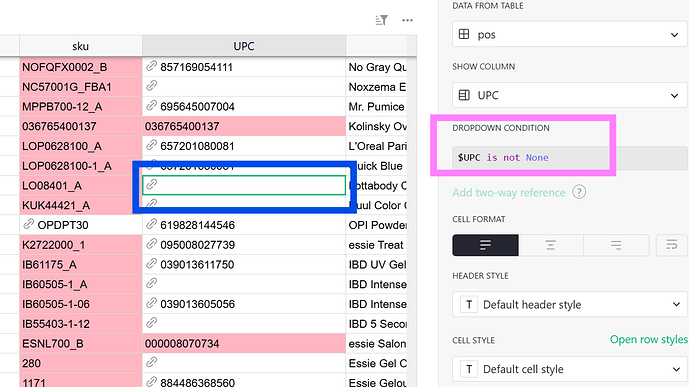Image resolution: width=689 pixels, height=387 pixels.
Task: Select center text alignment
Action: 551,245
